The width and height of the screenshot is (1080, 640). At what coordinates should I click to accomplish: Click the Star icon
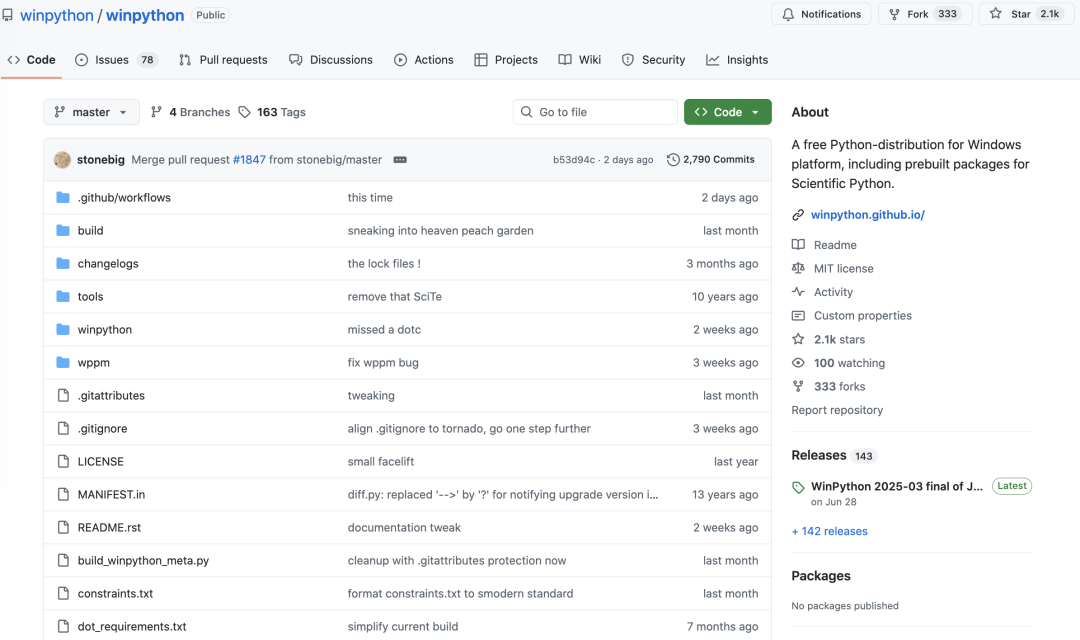[995, 14]
